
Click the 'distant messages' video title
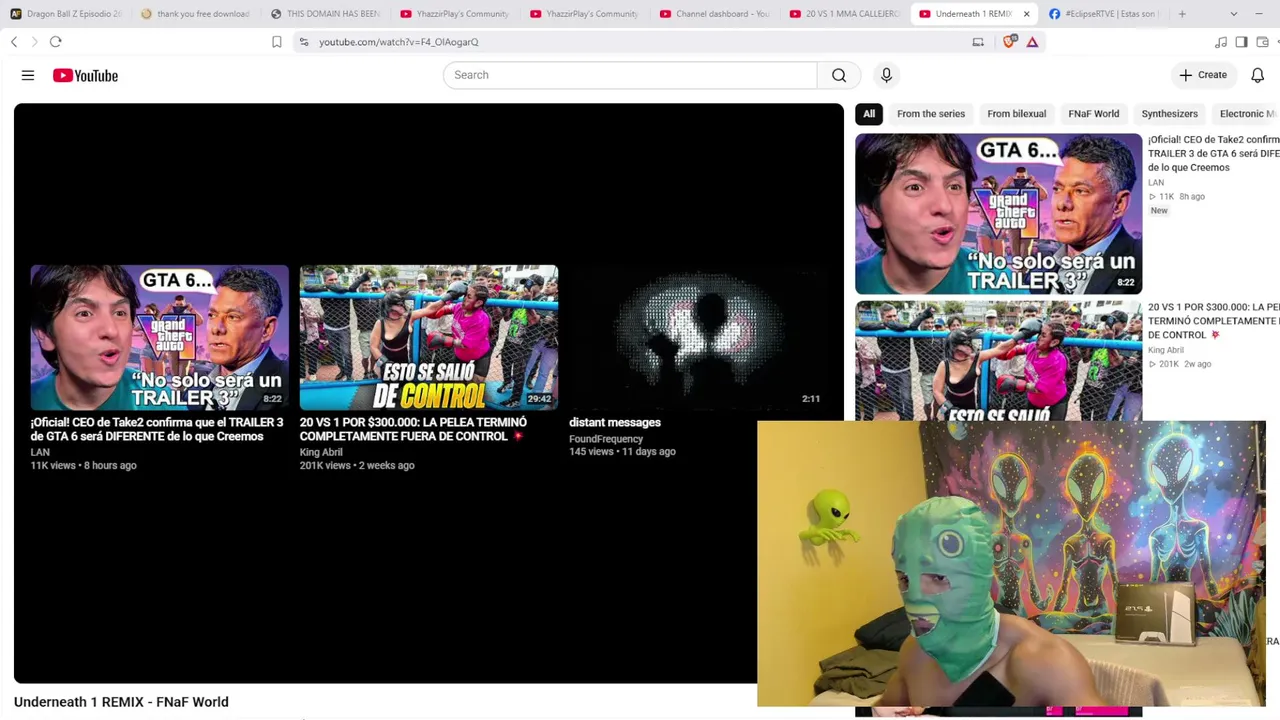pyautogui.click(x=615, y=423)
